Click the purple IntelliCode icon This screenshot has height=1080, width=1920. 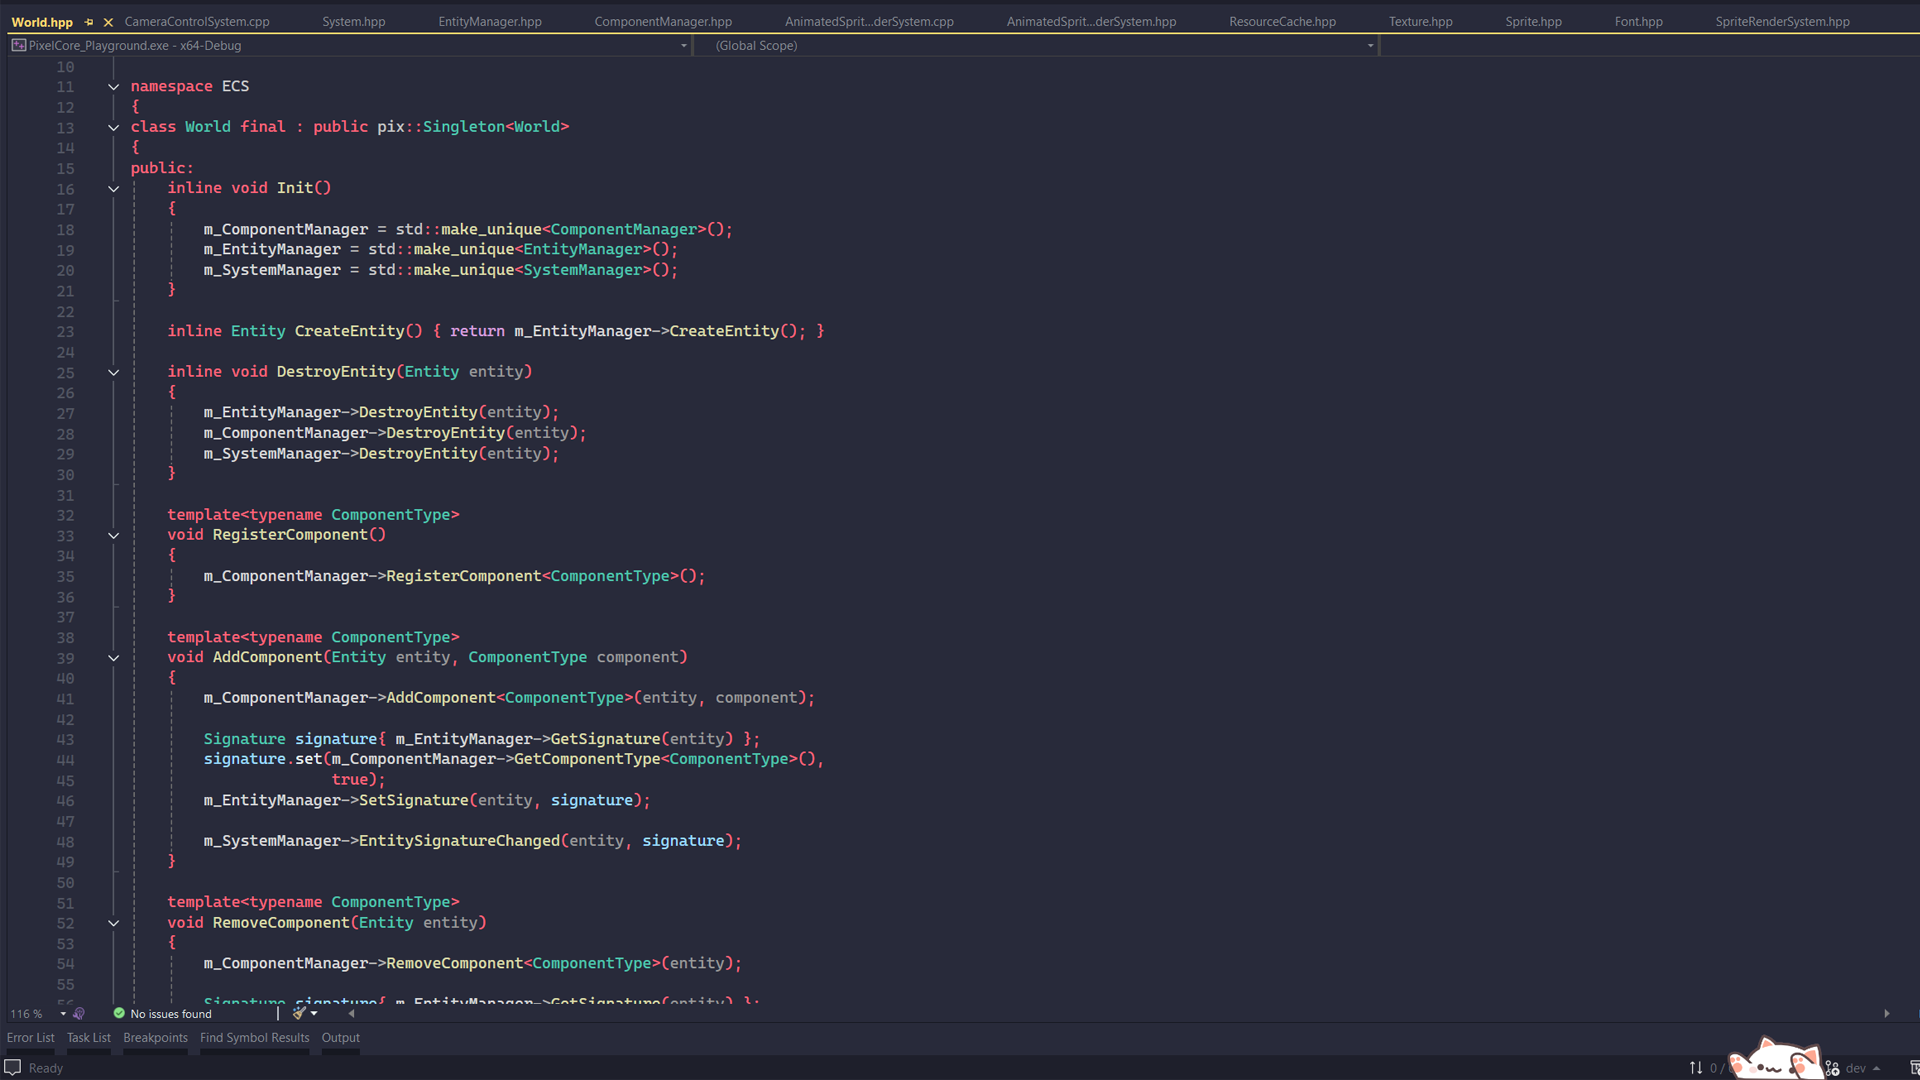click(79, 1014)
